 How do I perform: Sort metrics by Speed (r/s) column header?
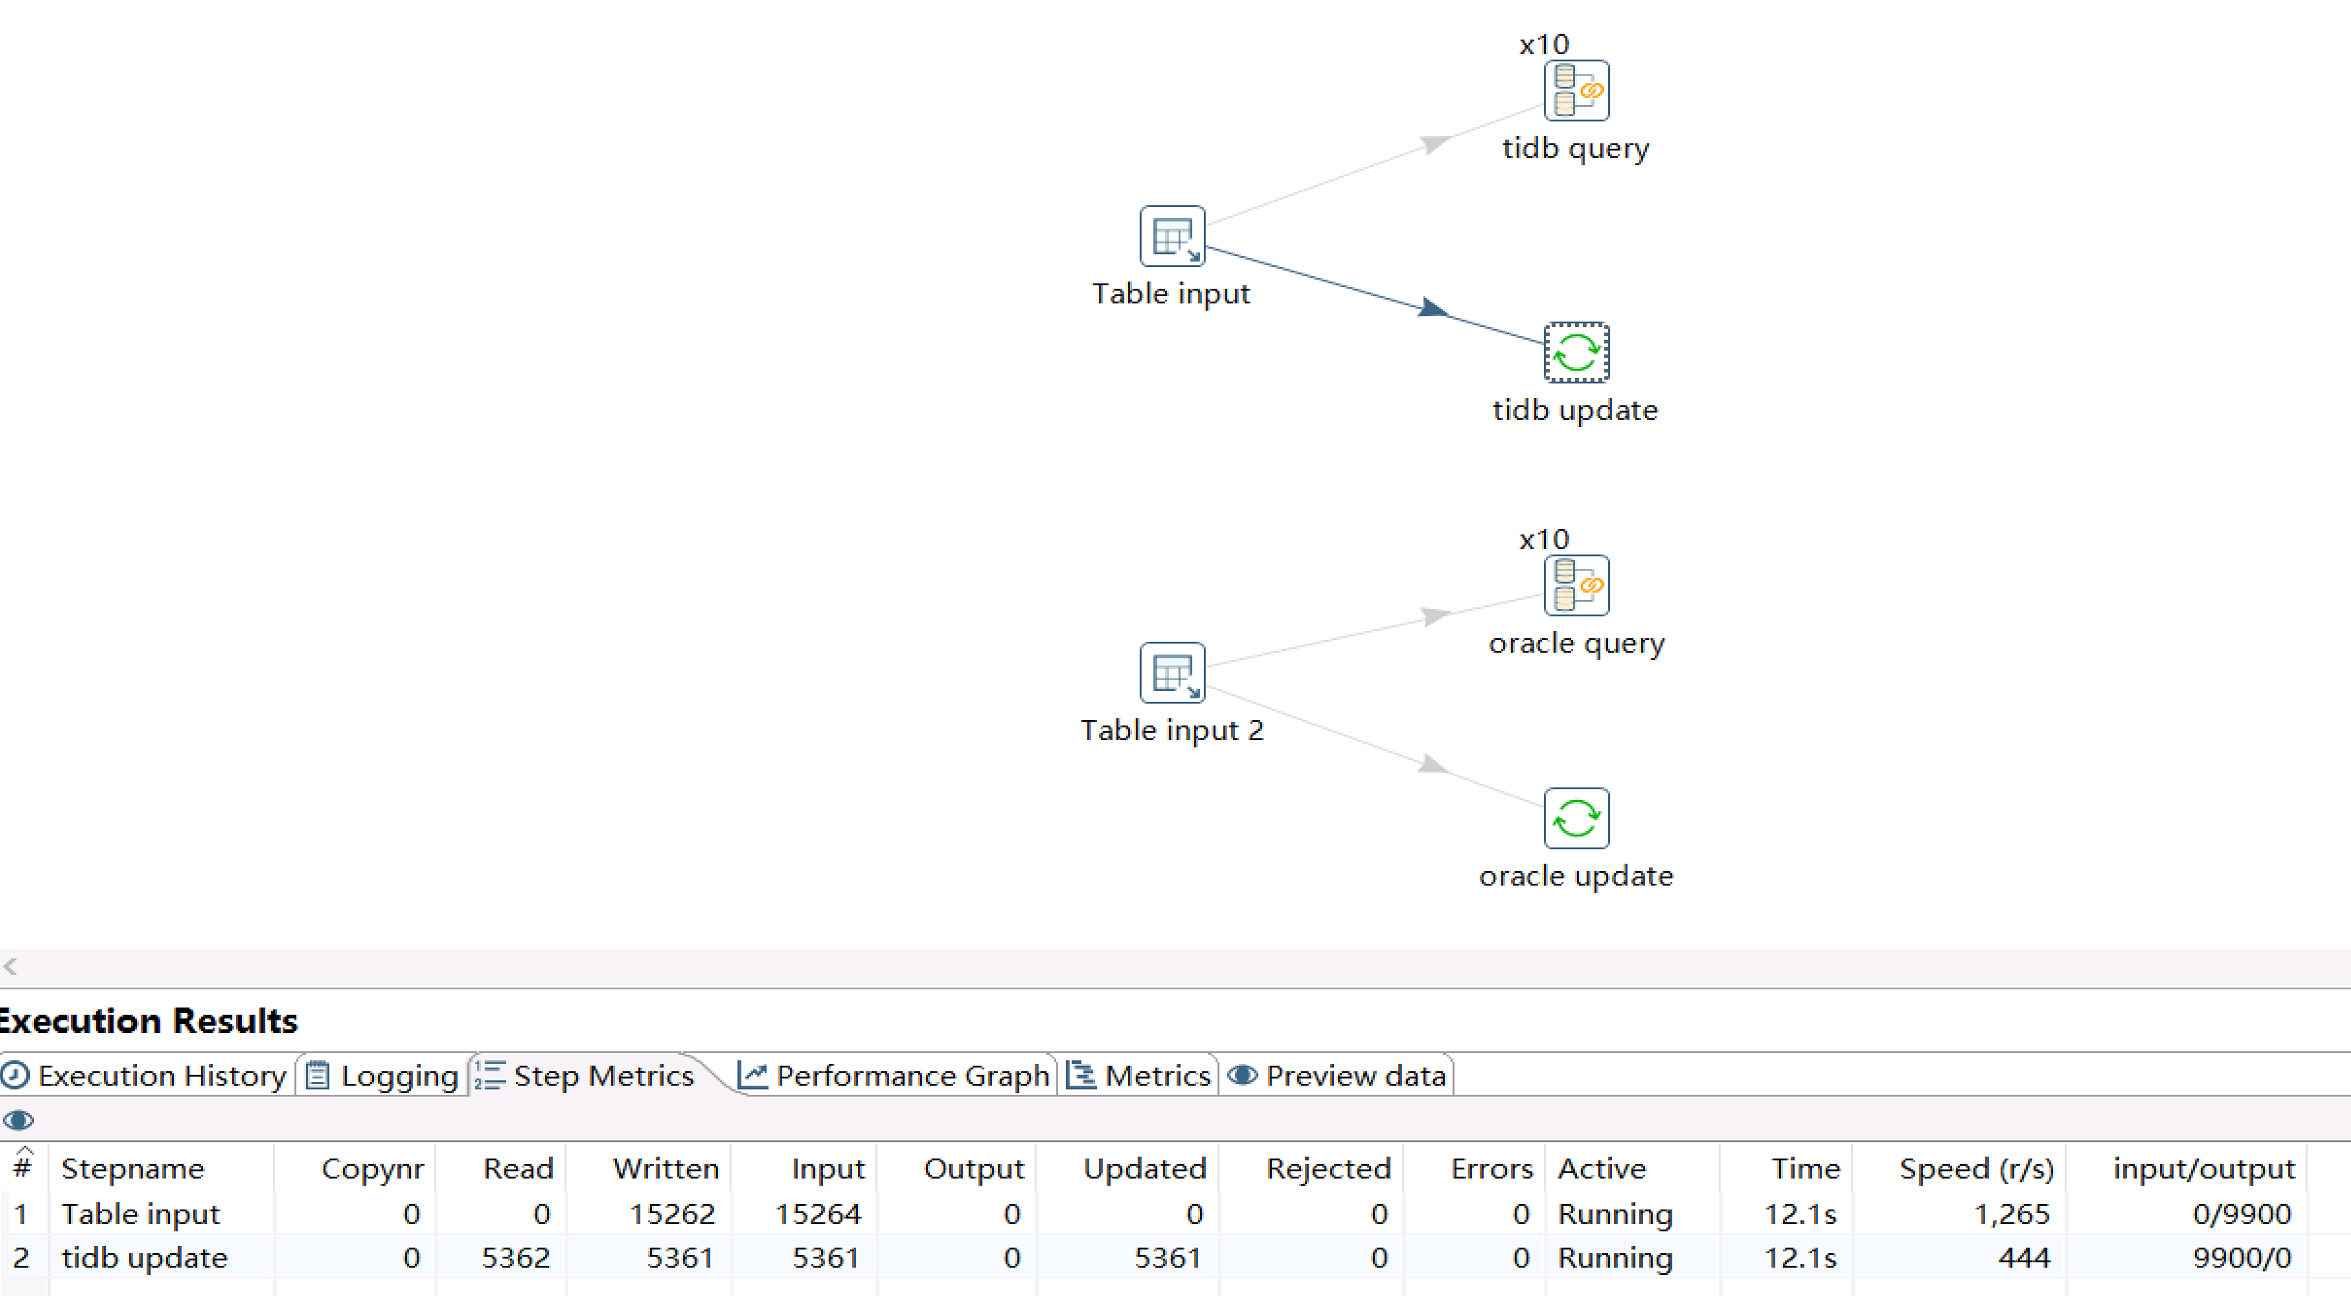(x=1976, y=1168)
